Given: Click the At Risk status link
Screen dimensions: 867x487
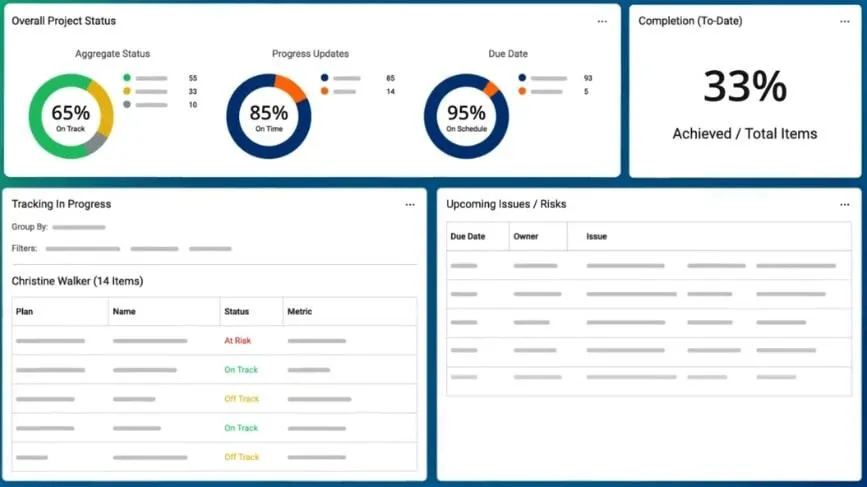Looking at the screenshot, I should 237,341.
